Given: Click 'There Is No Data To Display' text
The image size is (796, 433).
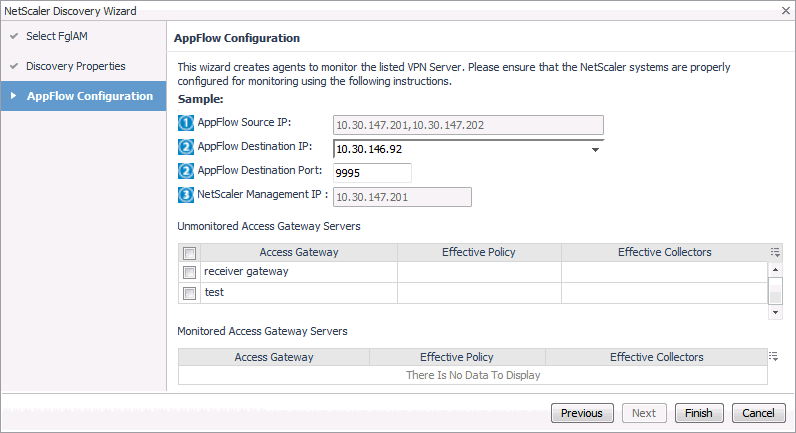Looking at the screenshot, I should click(x=473, y=375).
